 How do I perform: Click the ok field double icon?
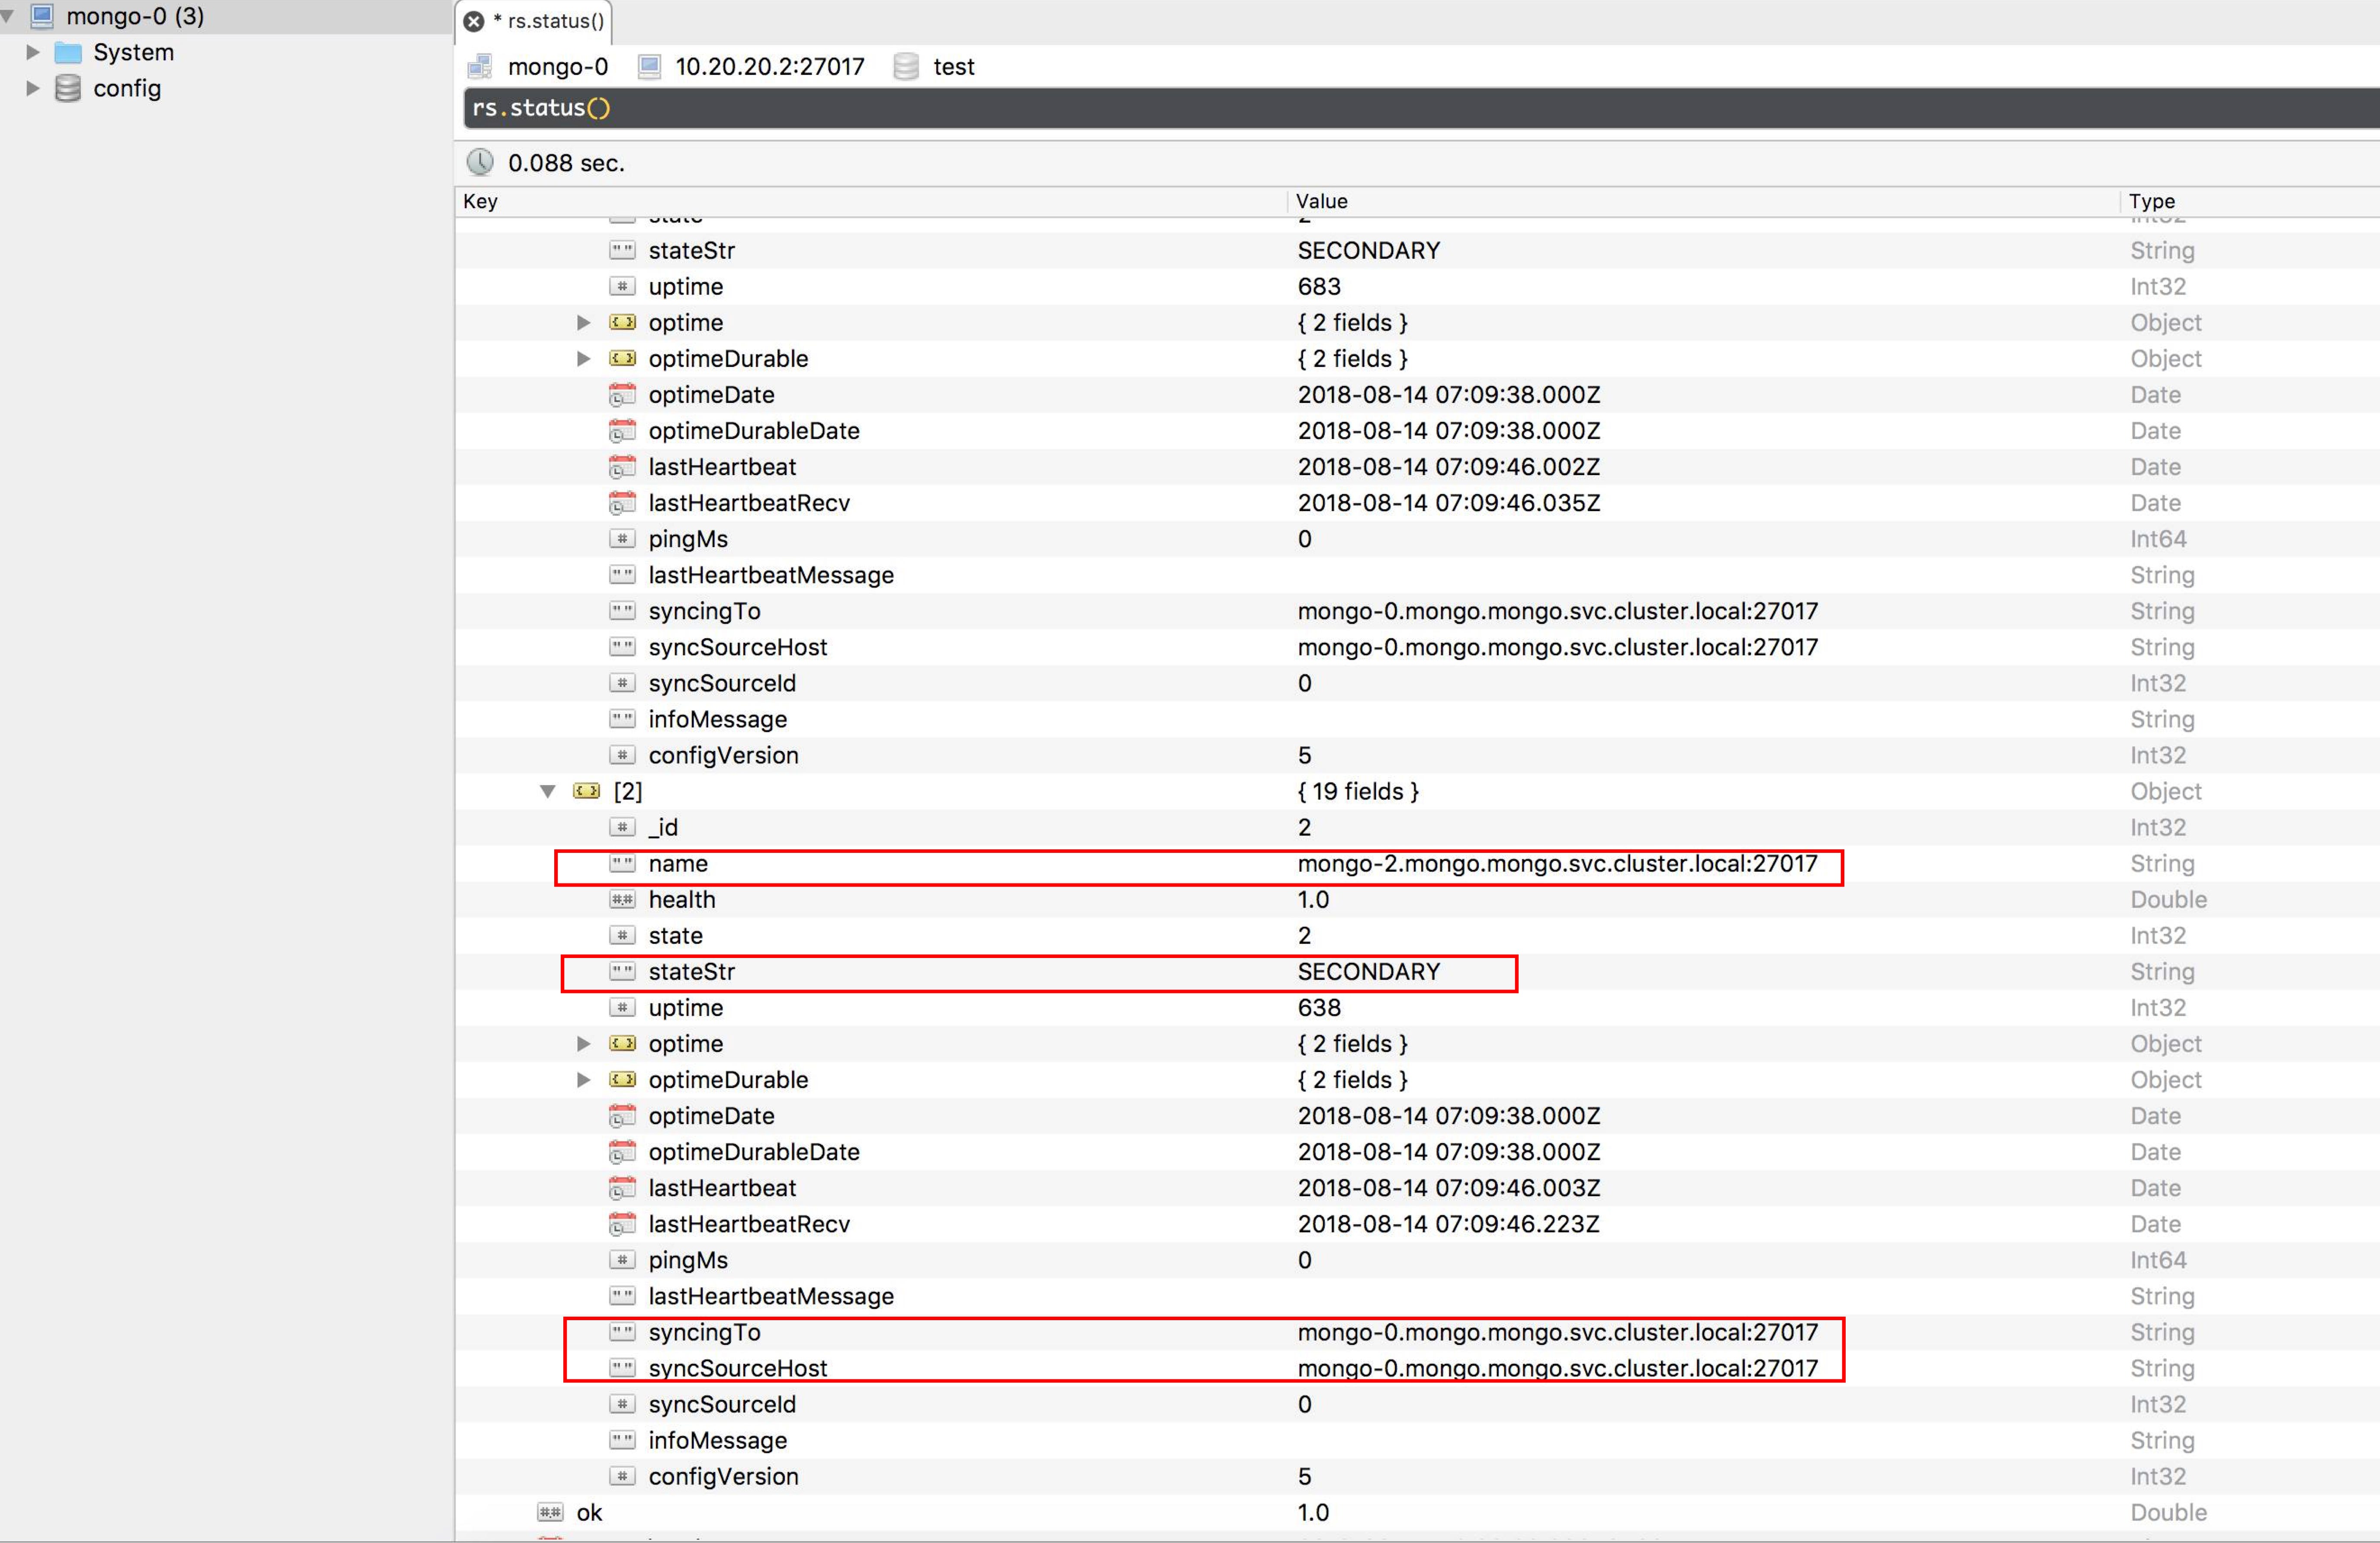[x=550, y=1512]
